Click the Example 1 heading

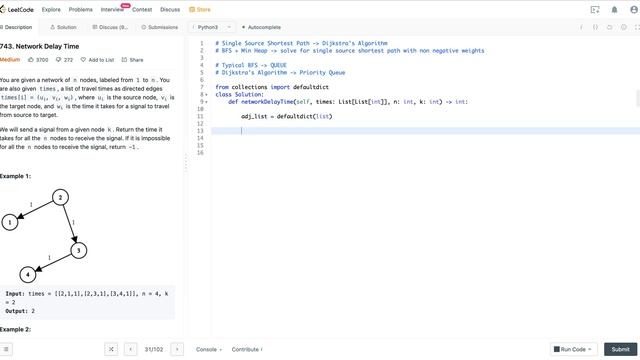[x=16, y=176]
